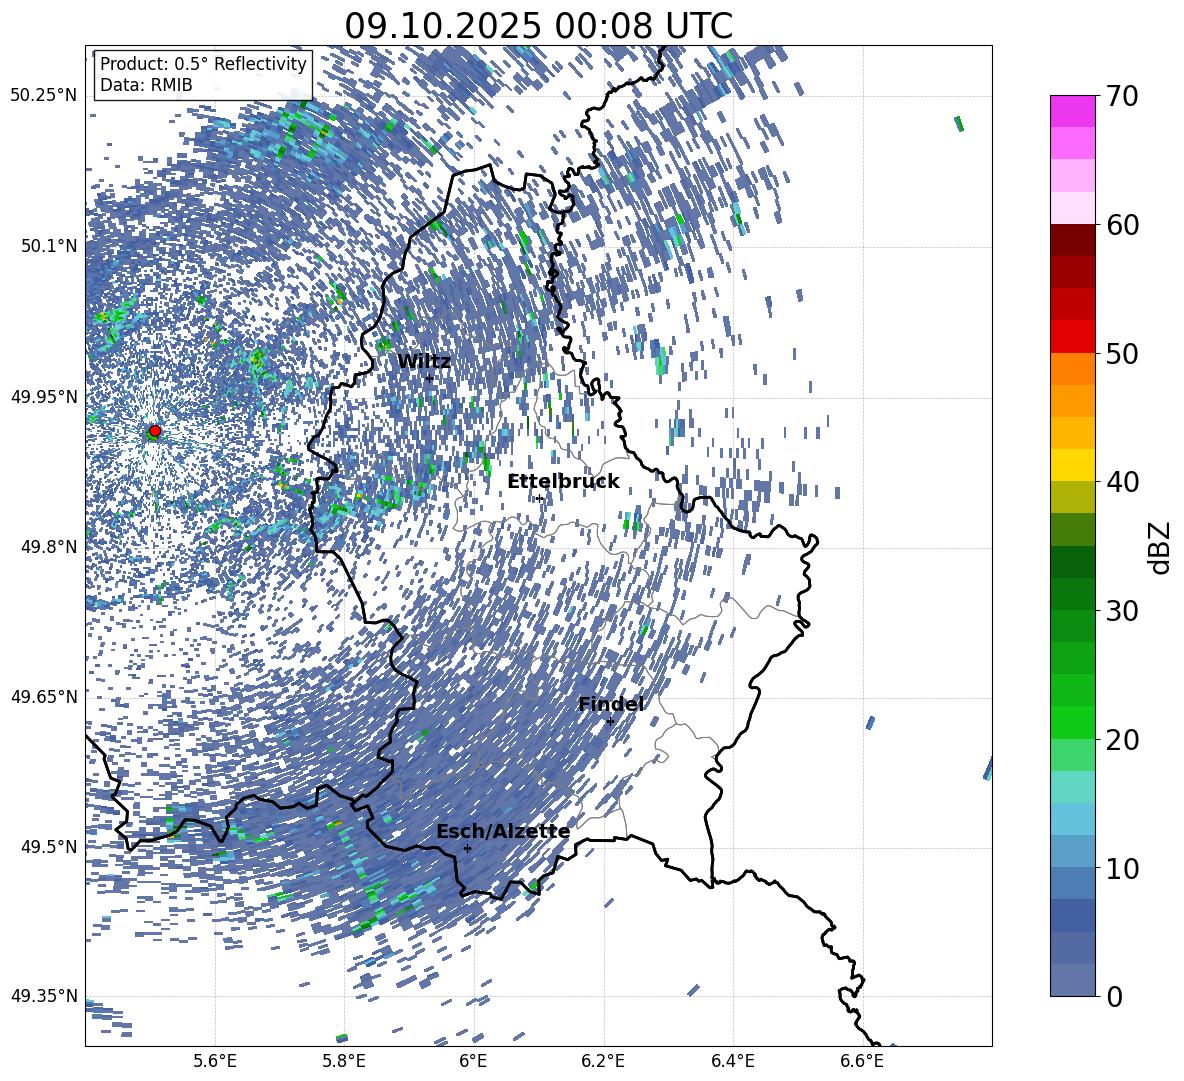Pick the green swatch at 20 dBZ
Viewport: 1184px width, 1081px height.
click(1073, 722)
